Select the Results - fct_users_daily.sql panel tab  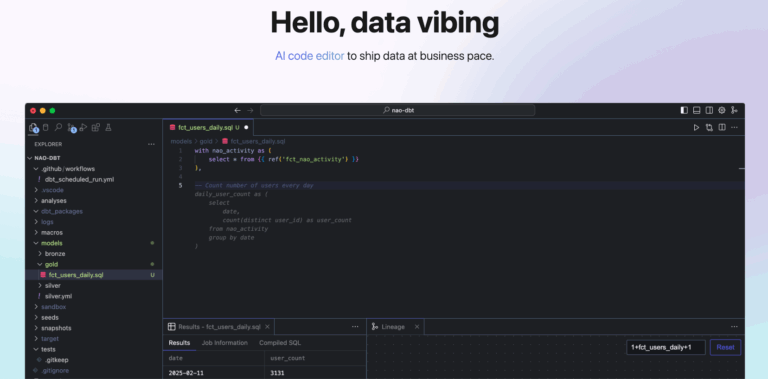tap(218, 327)
